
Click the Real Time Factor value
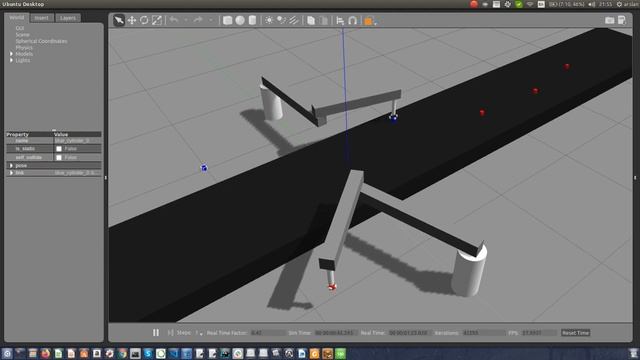pyautogui.click(x=267, y=333)
